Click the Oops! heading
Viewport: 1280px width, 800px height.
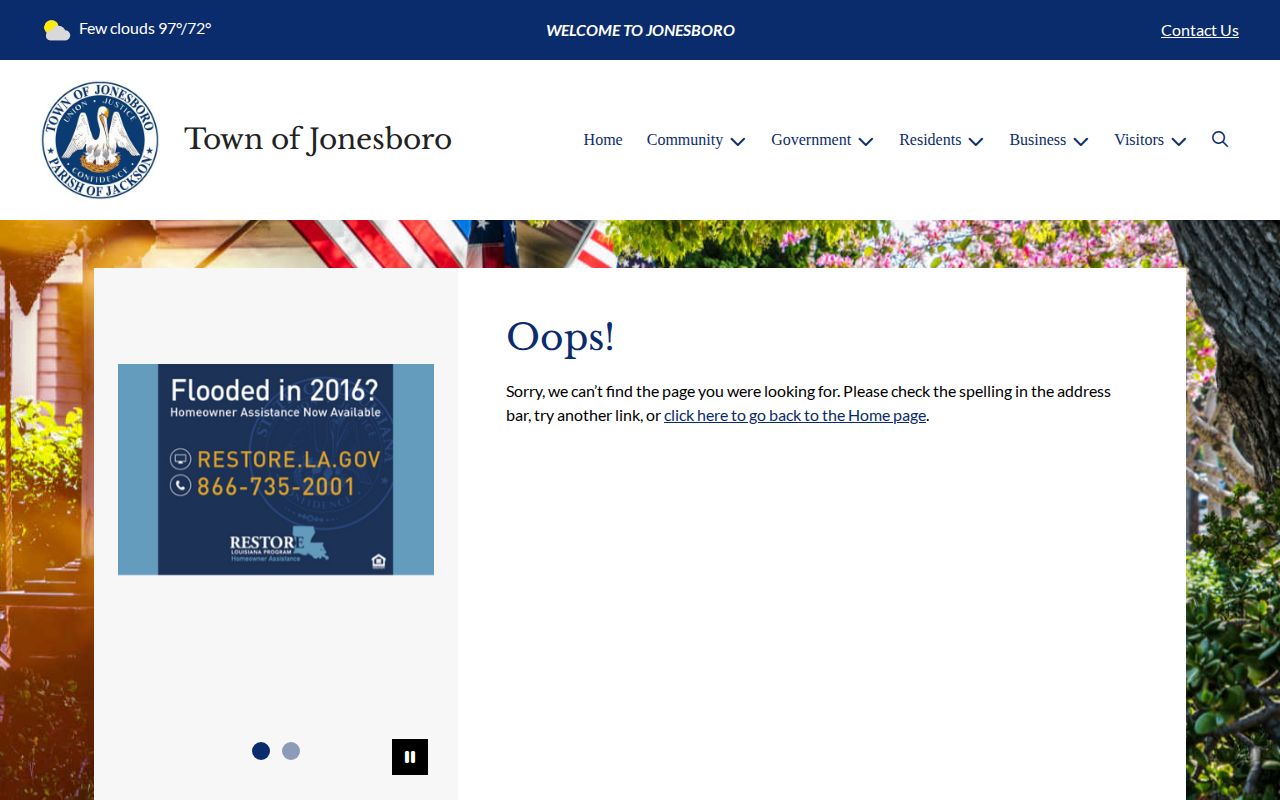click(560, 337)
